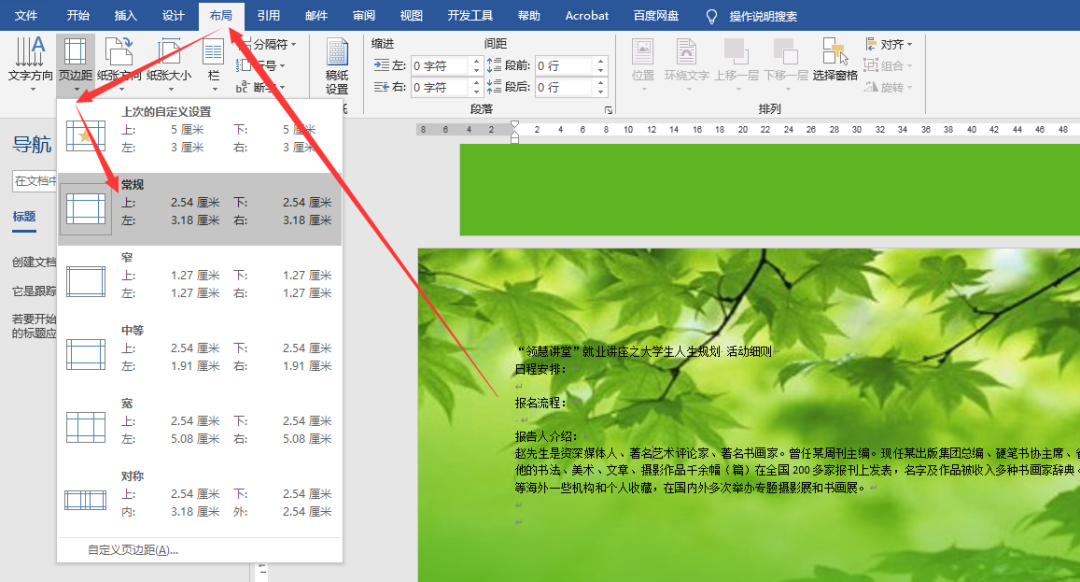Switch to the 帮助 help tab
This screenshot has height=582, width=1080.
[x=529, y=15]
